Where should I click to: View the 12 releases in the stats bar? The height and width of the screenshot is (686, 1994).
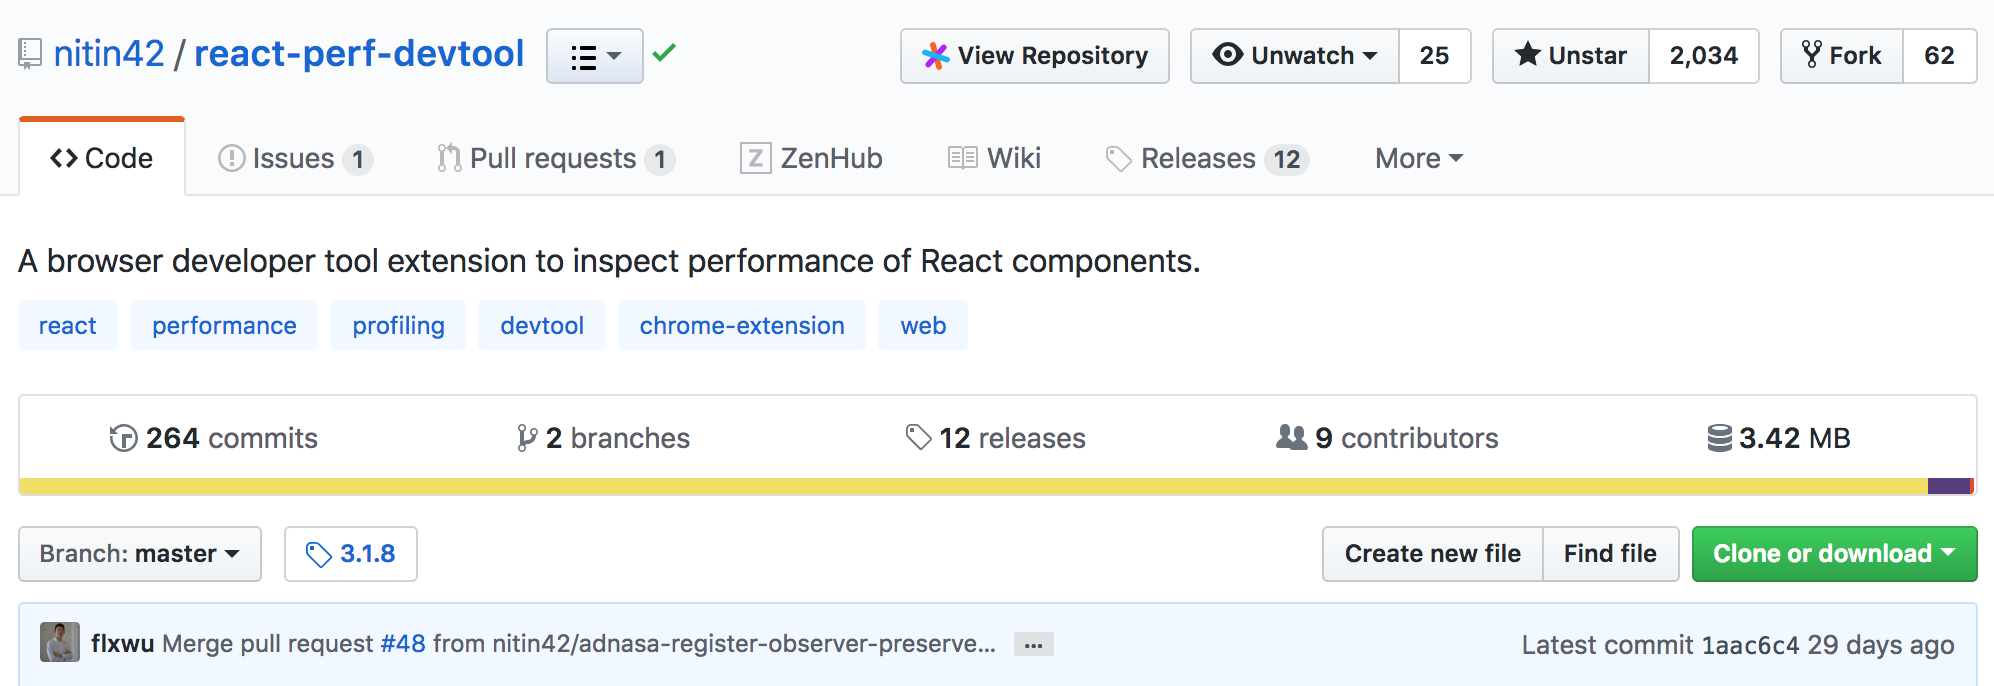pos(995,438)
